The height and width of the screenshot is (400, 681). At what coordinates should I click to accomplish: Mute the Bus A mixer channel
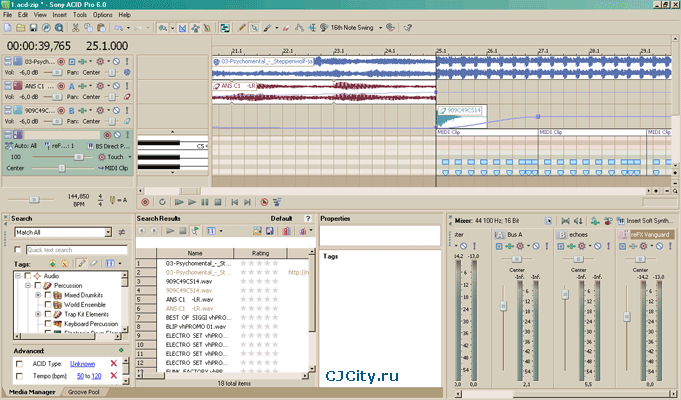point(536,246)
